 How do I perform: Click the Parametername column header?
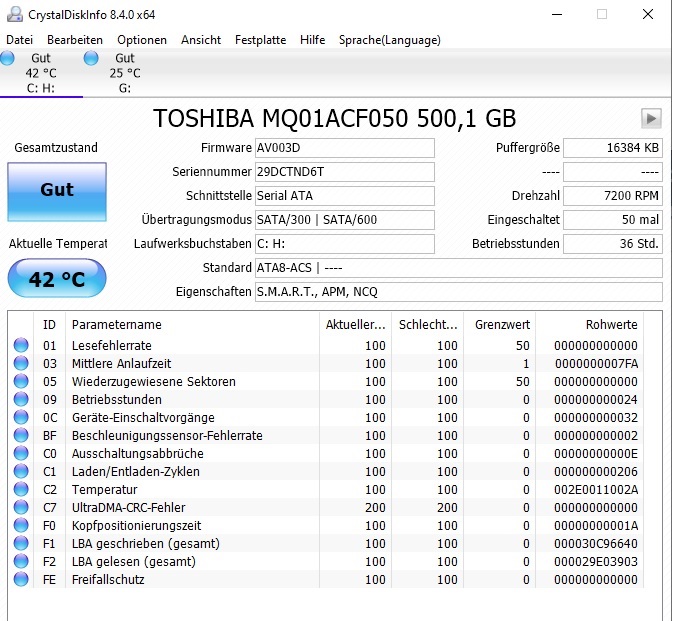[x=192, y=324]
